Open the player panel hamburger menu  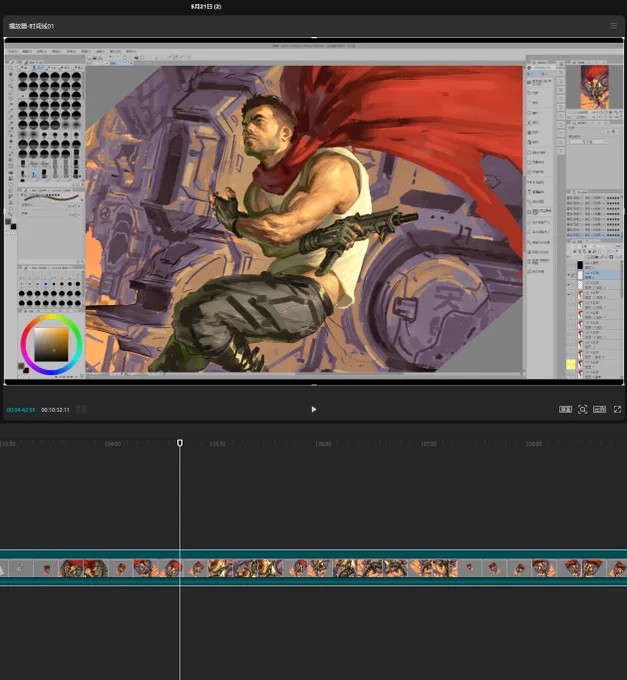tap(613, 26)
